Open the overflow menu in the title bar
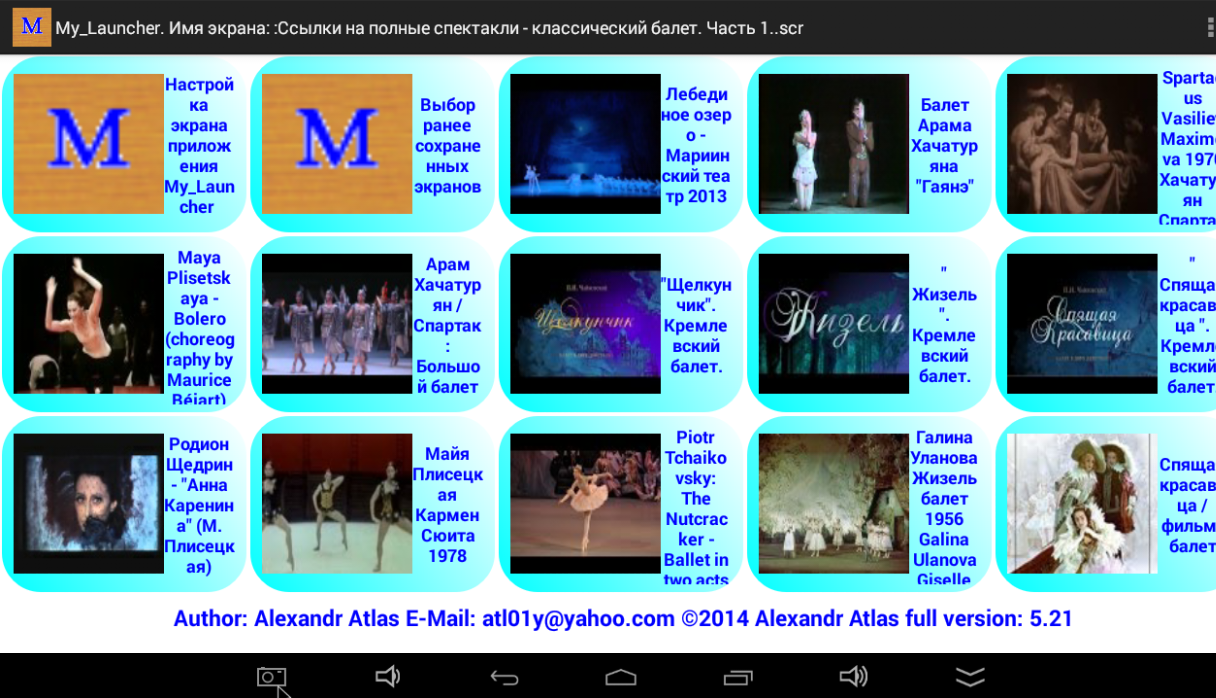 tap(1209, 27)
